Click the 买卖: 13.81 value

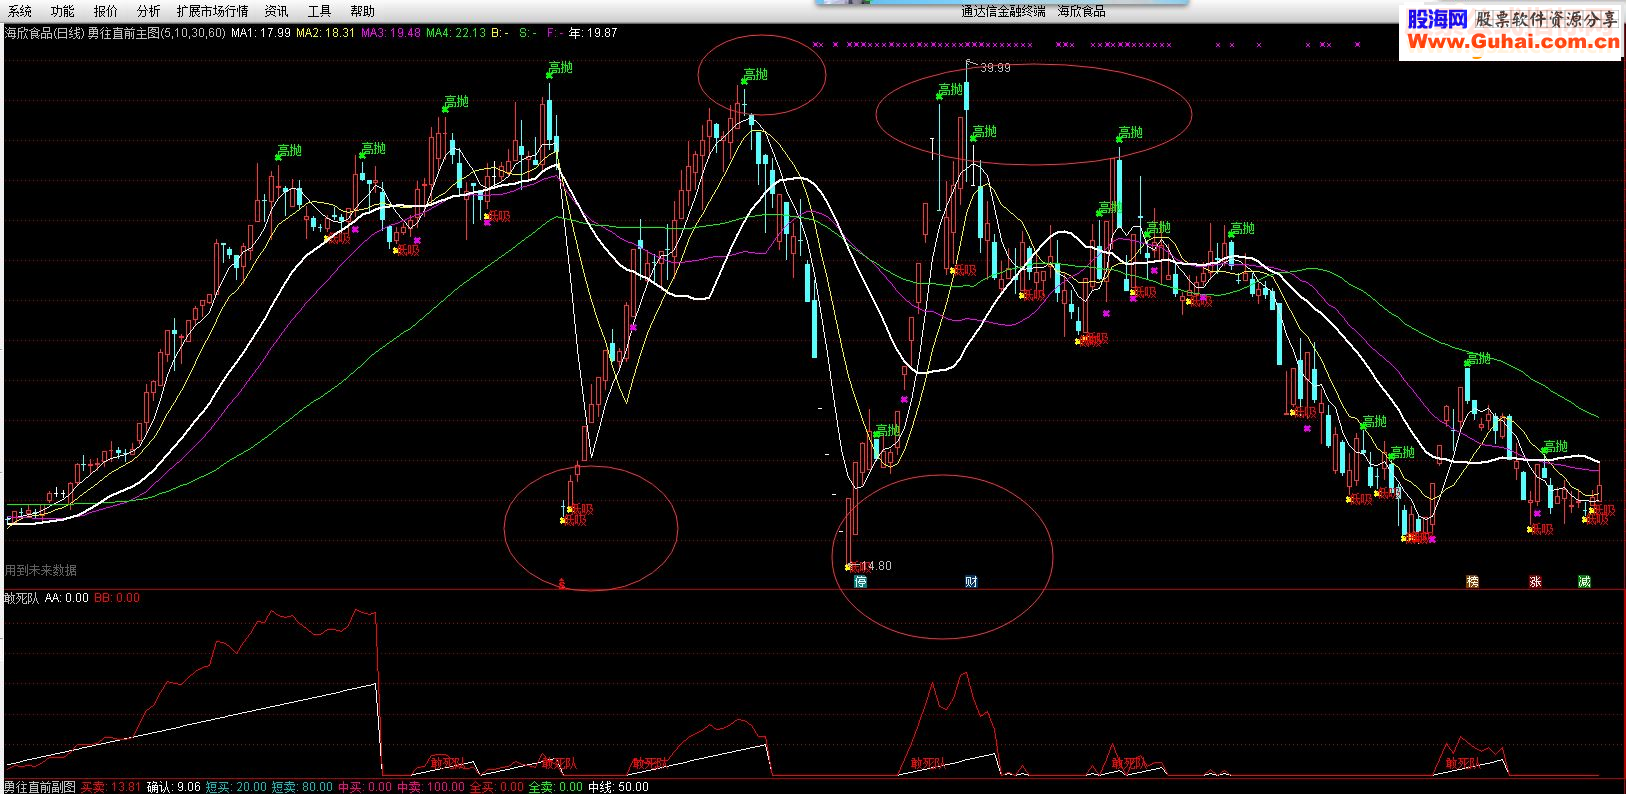coord(111,787)
